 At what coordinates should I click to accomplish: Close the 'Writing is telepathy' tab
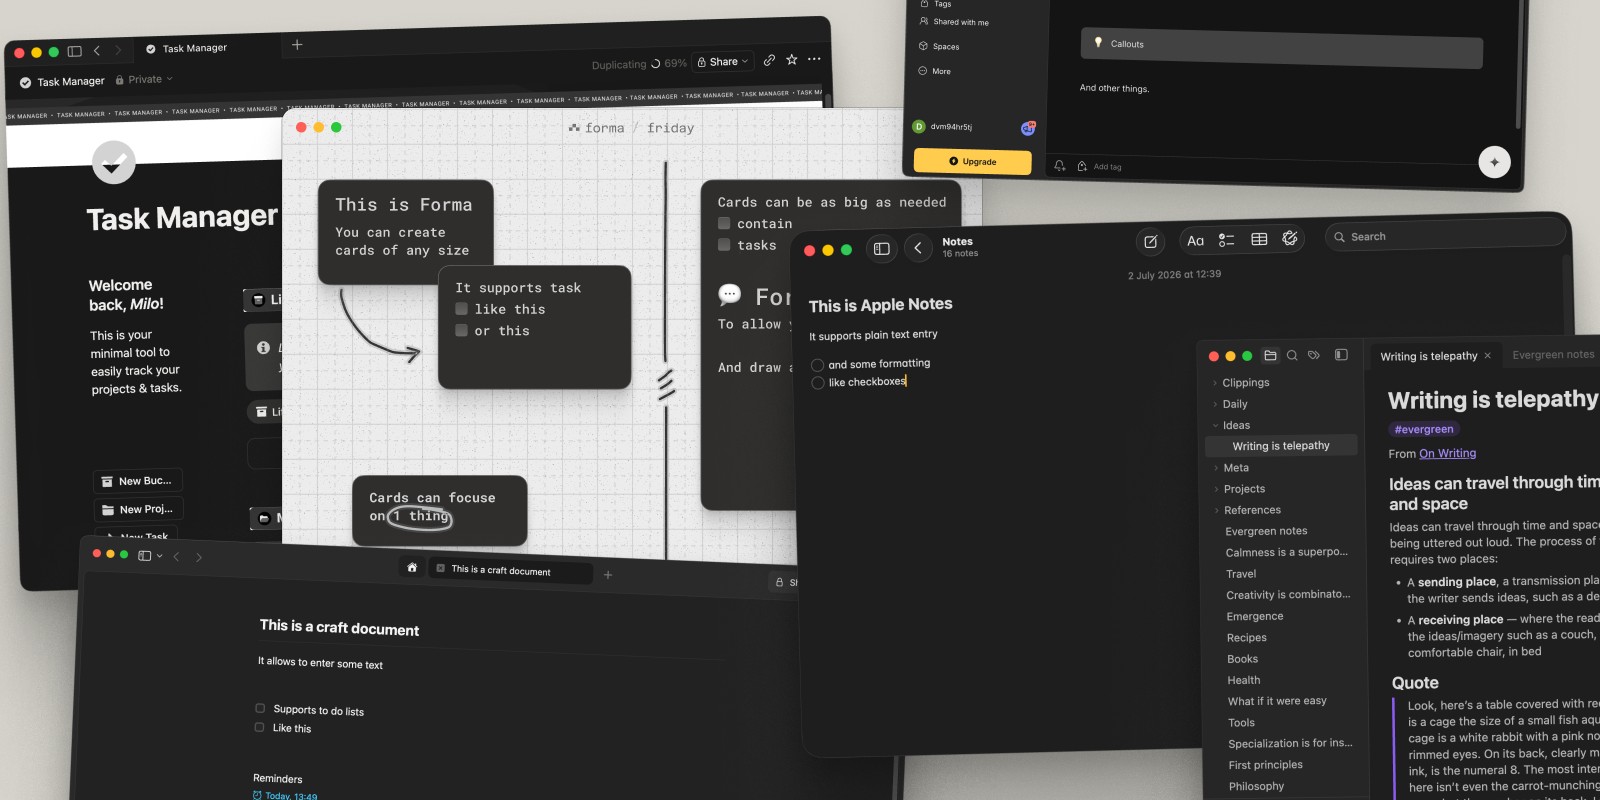tap(1487, 356)
